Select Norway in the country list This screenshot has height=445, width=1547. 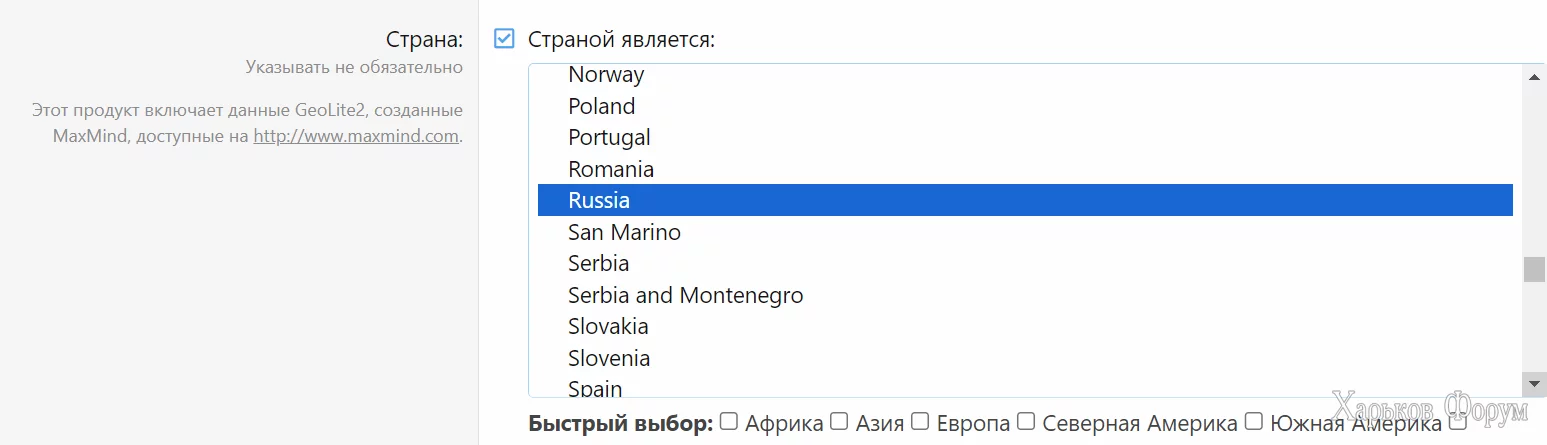point(606,75)
